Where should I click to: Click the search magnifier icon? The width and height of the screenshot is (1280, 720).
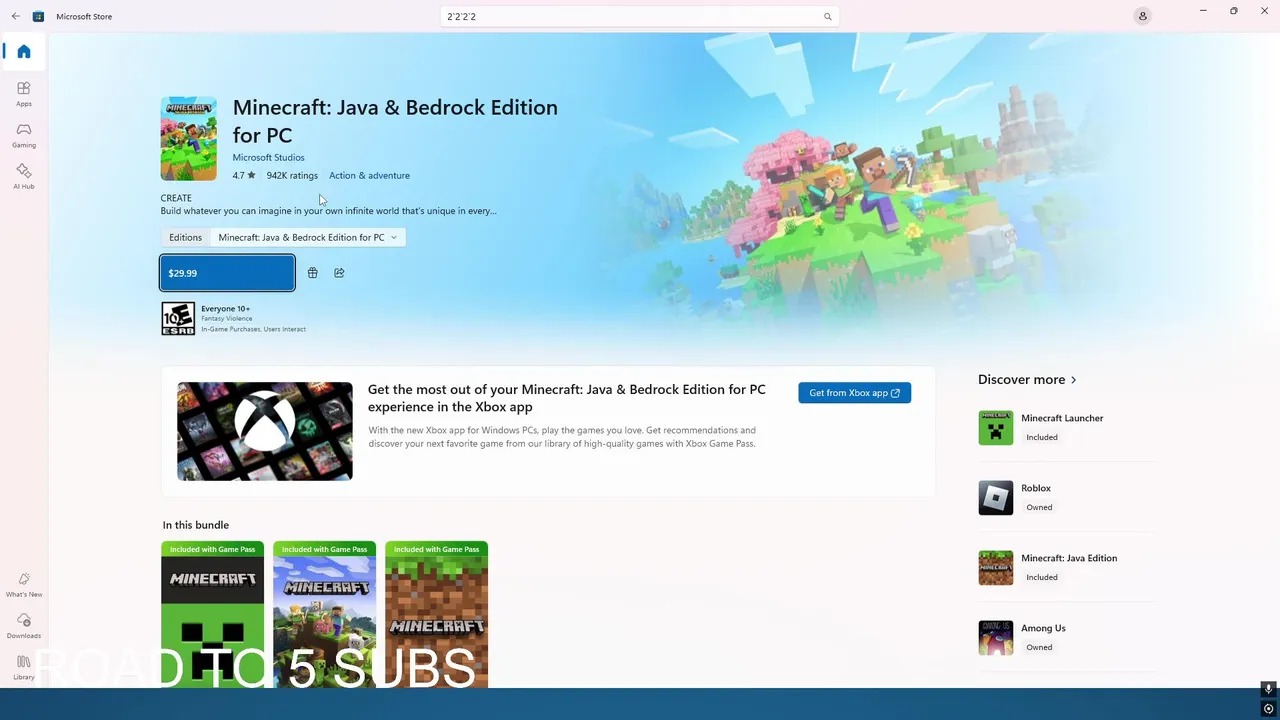827,17
